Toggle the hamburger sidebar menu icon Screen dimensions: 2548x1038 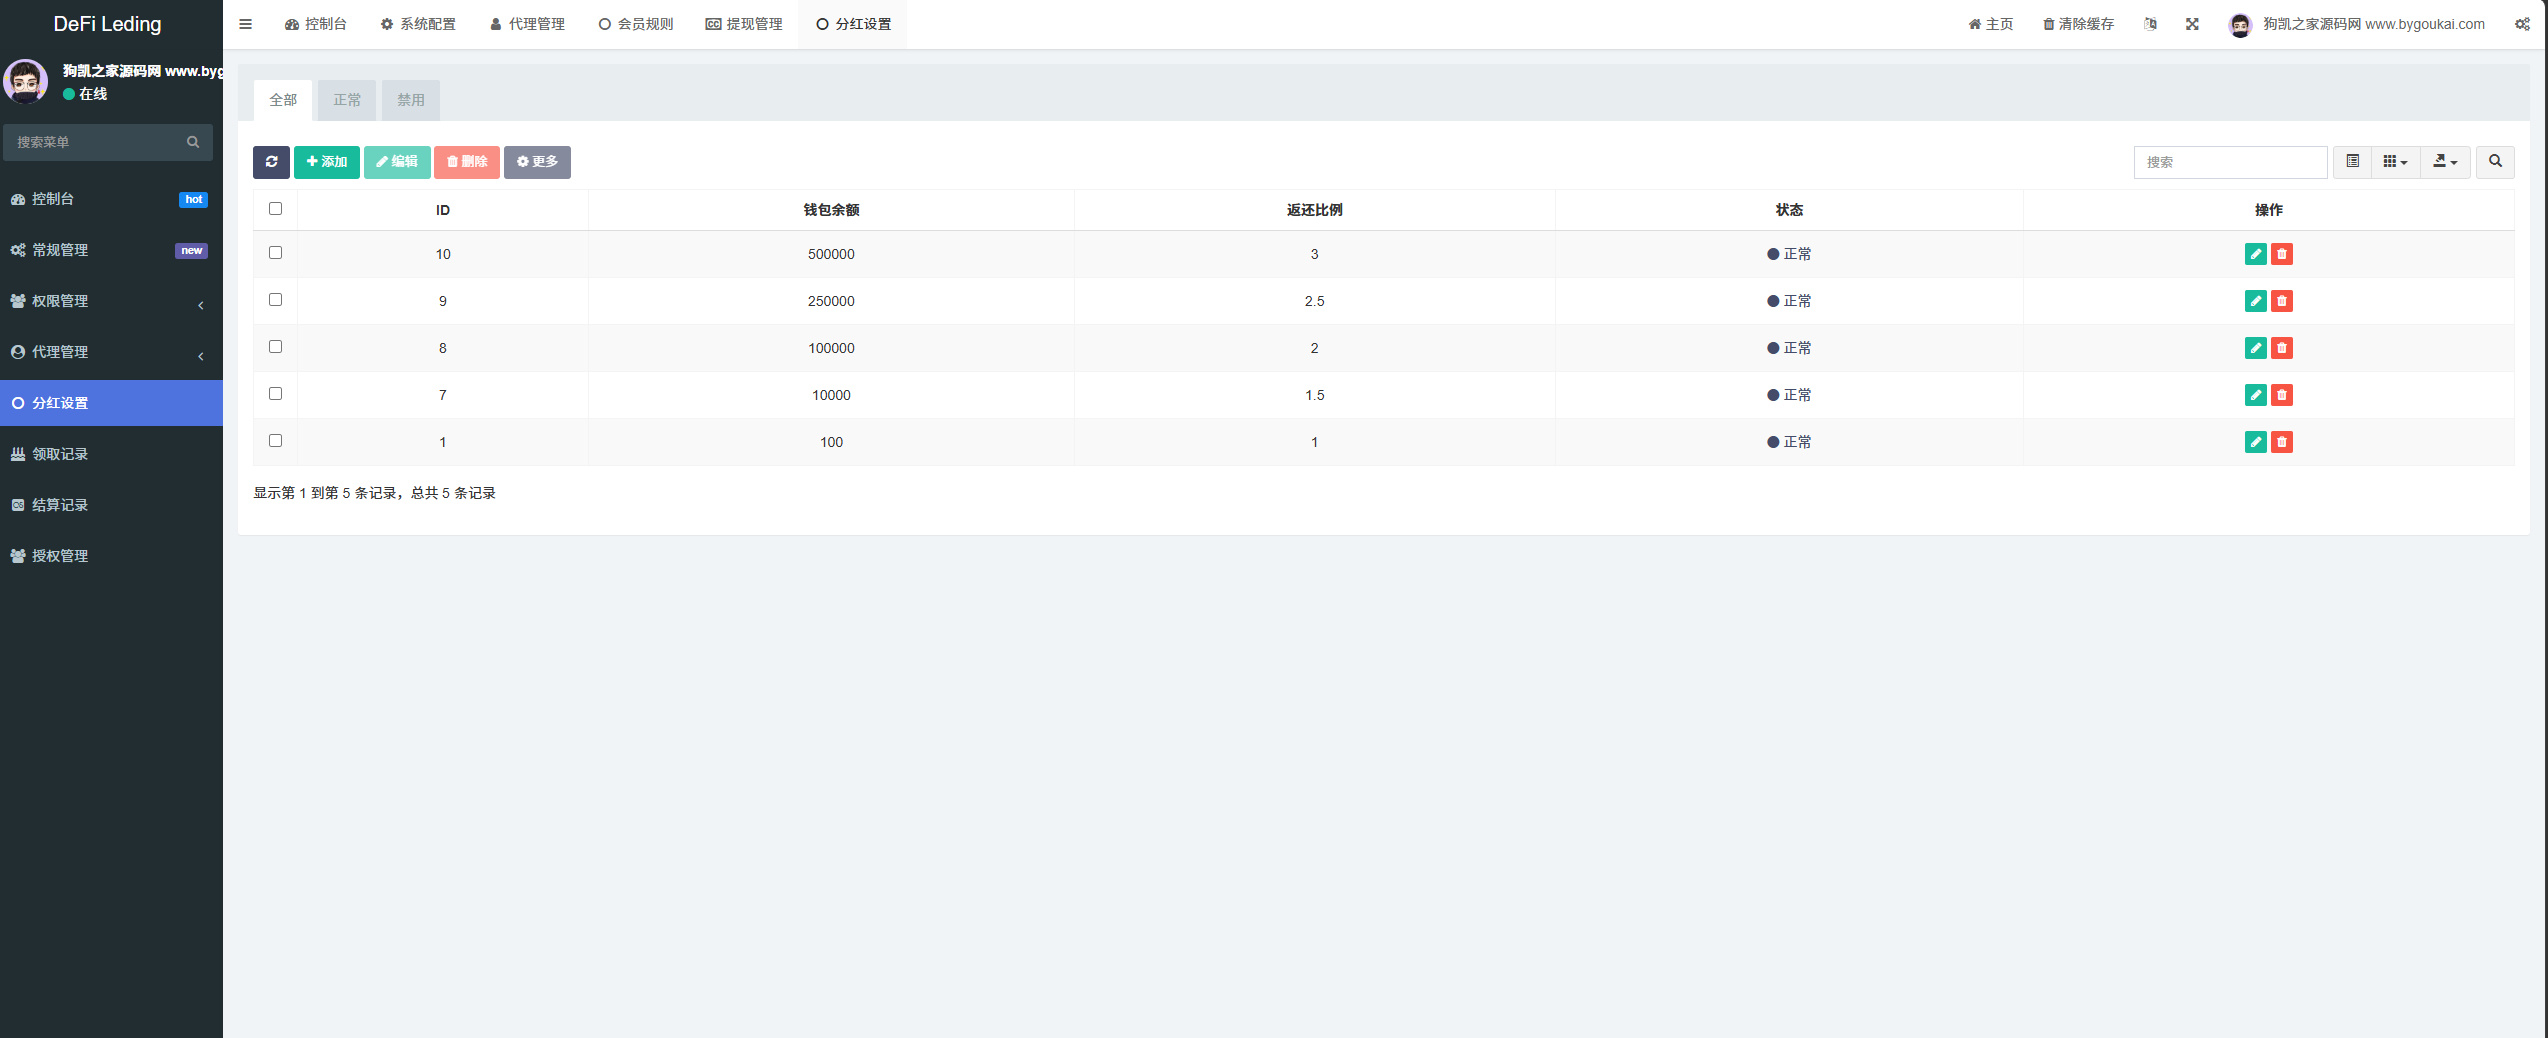point(245,24)
